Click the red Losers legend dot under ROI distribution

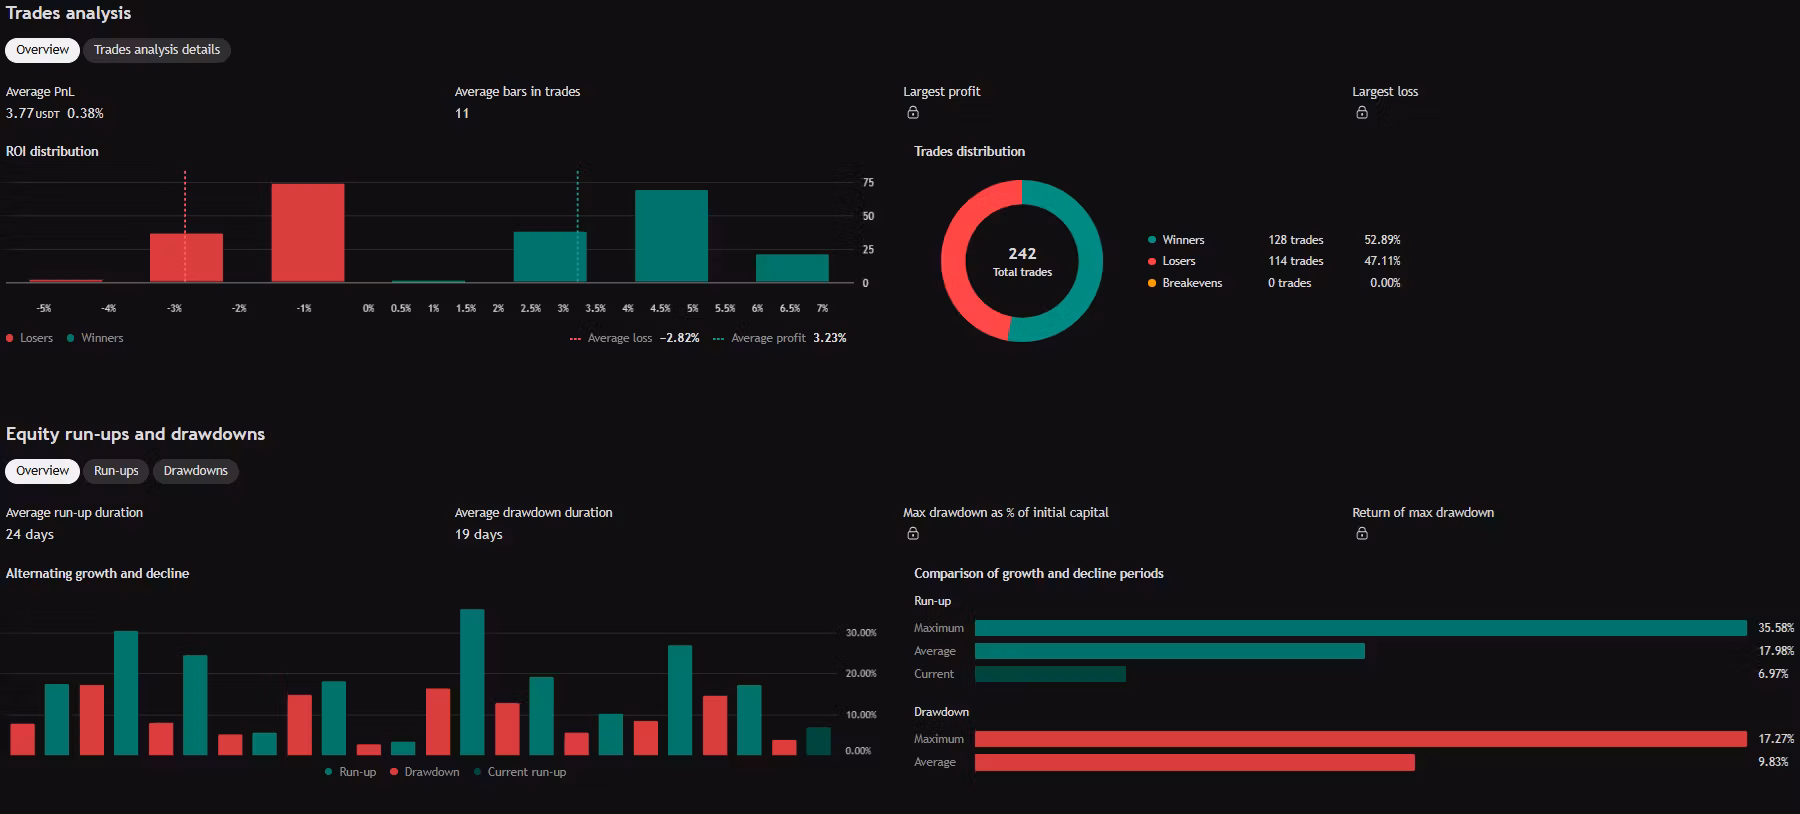coord(10,338)
